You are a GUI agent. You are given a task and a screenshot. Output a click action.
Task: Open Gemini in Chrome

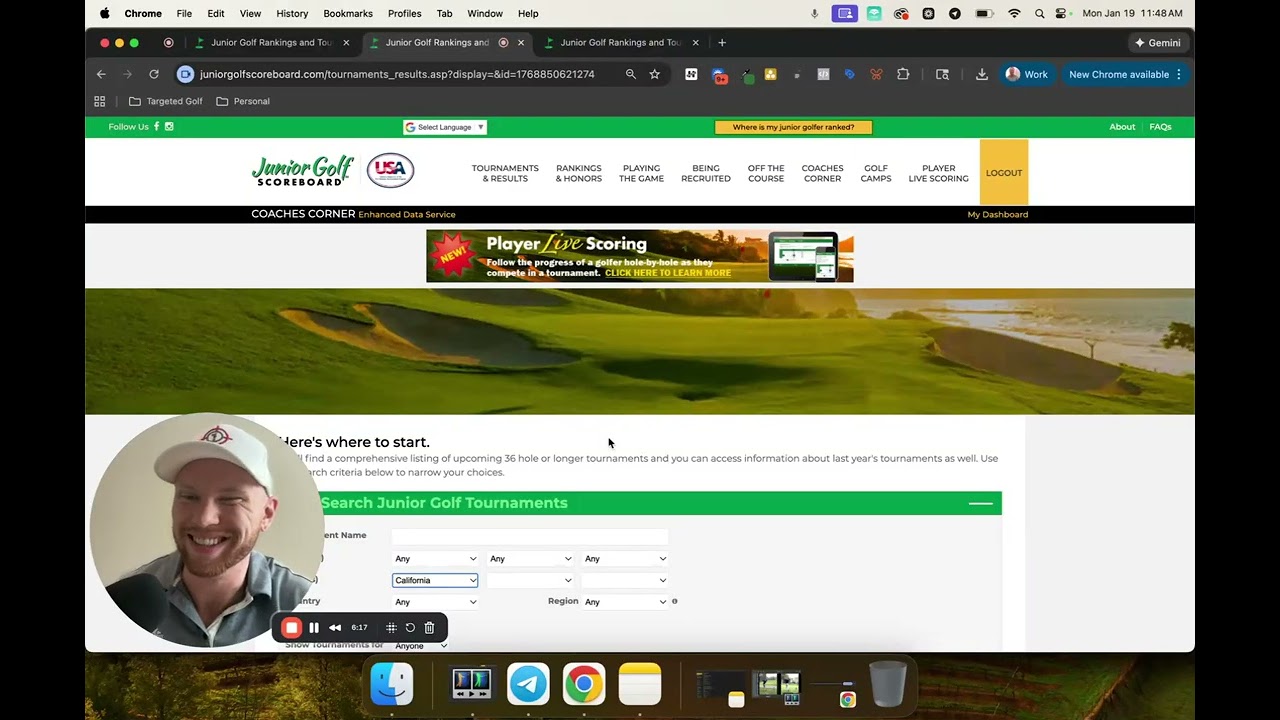point(1157,43)
